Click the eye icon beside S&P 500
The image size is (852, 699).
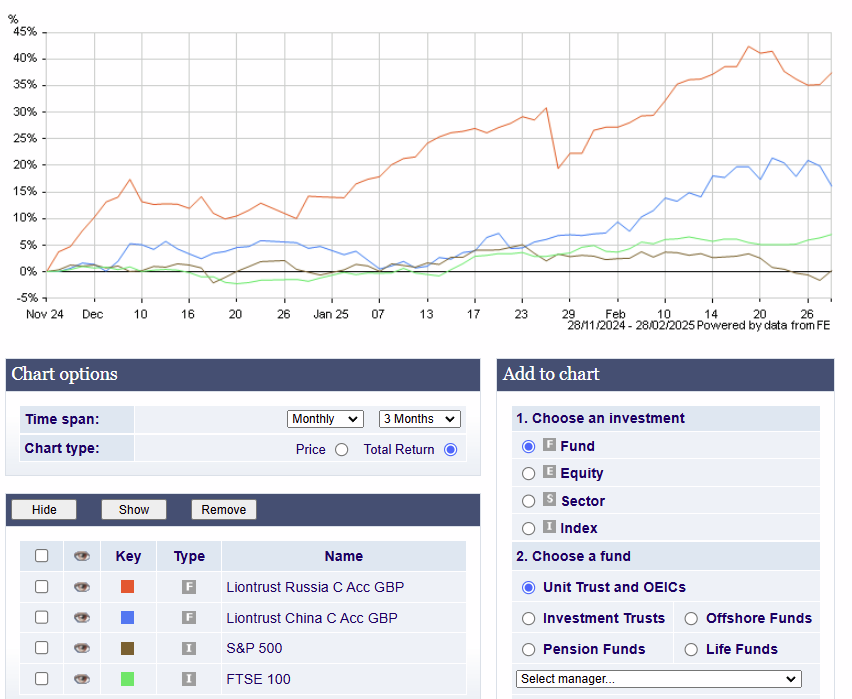coord(82,648)
